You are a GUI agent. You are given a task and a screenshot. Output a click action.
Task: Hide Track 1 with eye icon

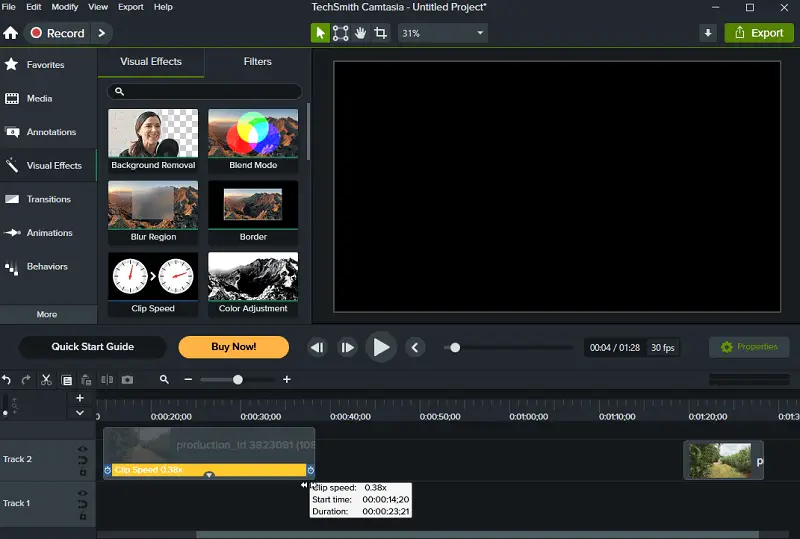point(82,493)
